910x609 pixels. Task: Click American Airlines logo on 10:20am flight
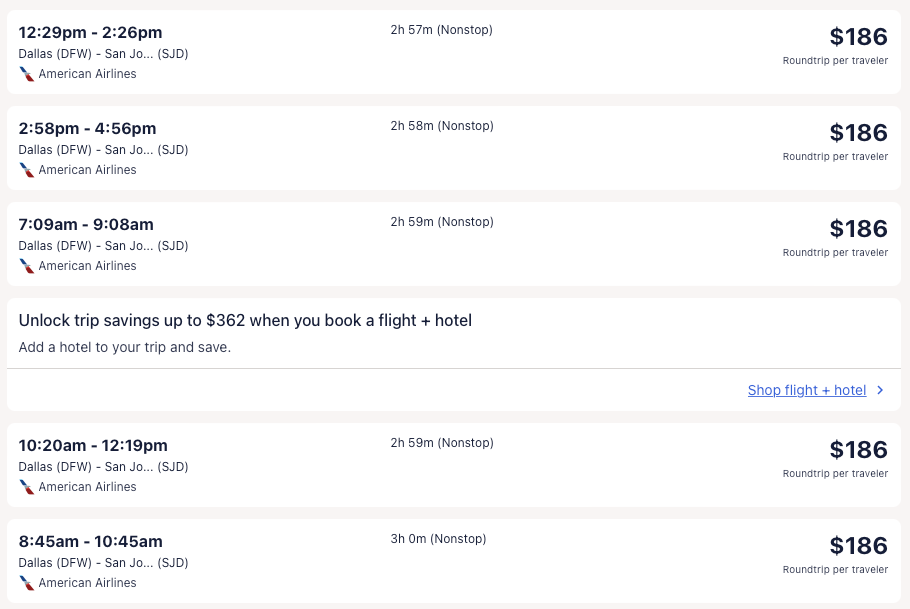tap(26, 487)
